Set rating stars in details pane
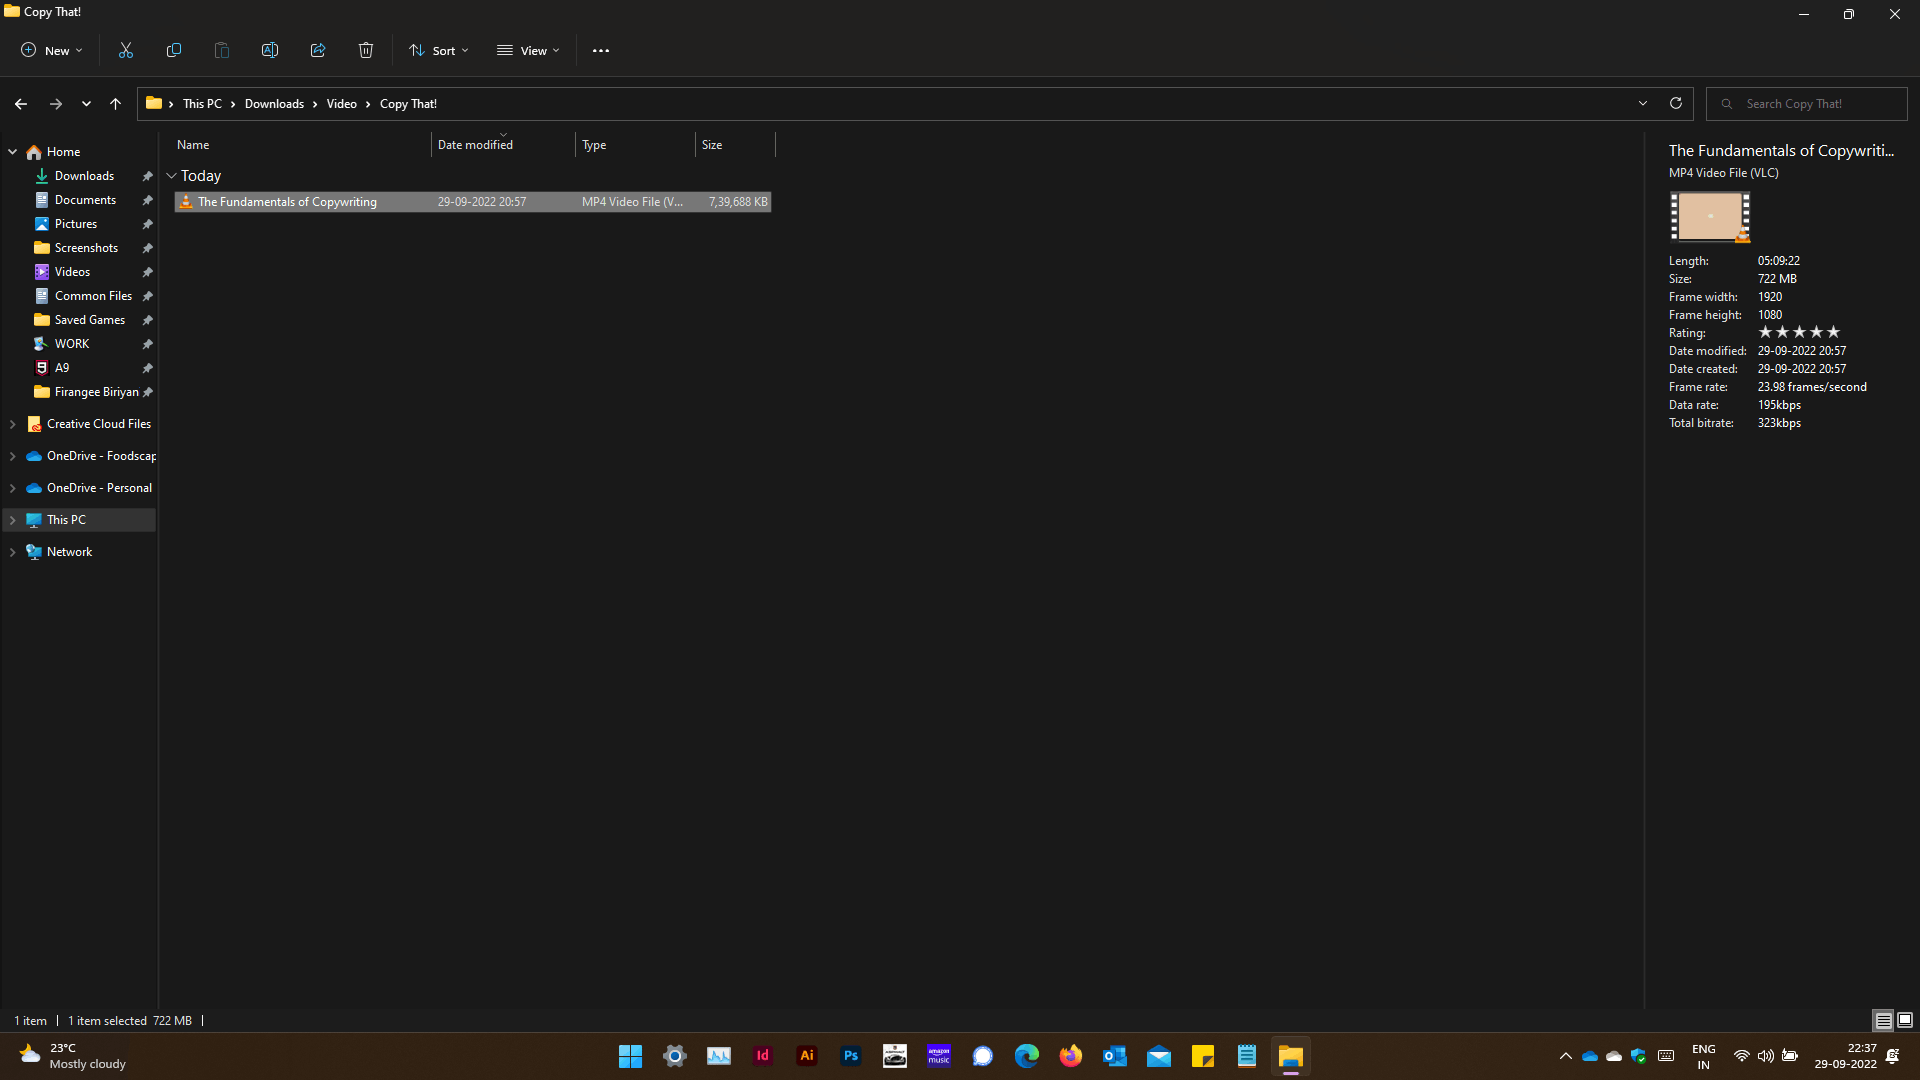Viewport: 1920px width, 1080px height. tap(1799, 332)
